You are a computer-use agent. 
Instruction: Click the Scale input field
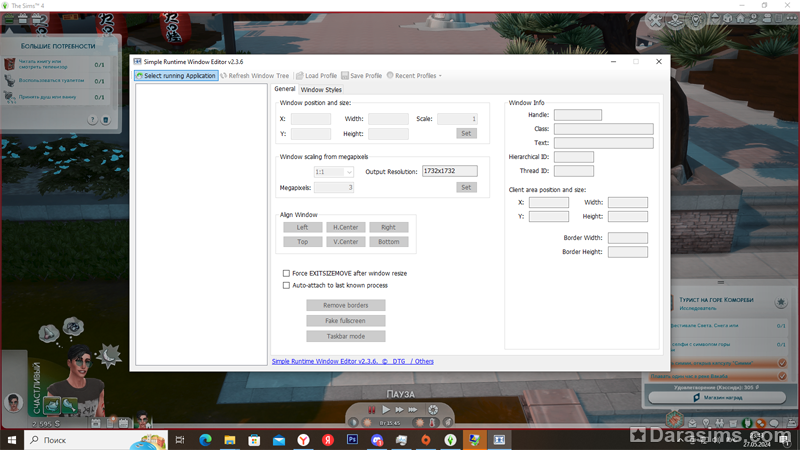click(x=457, y=119)
